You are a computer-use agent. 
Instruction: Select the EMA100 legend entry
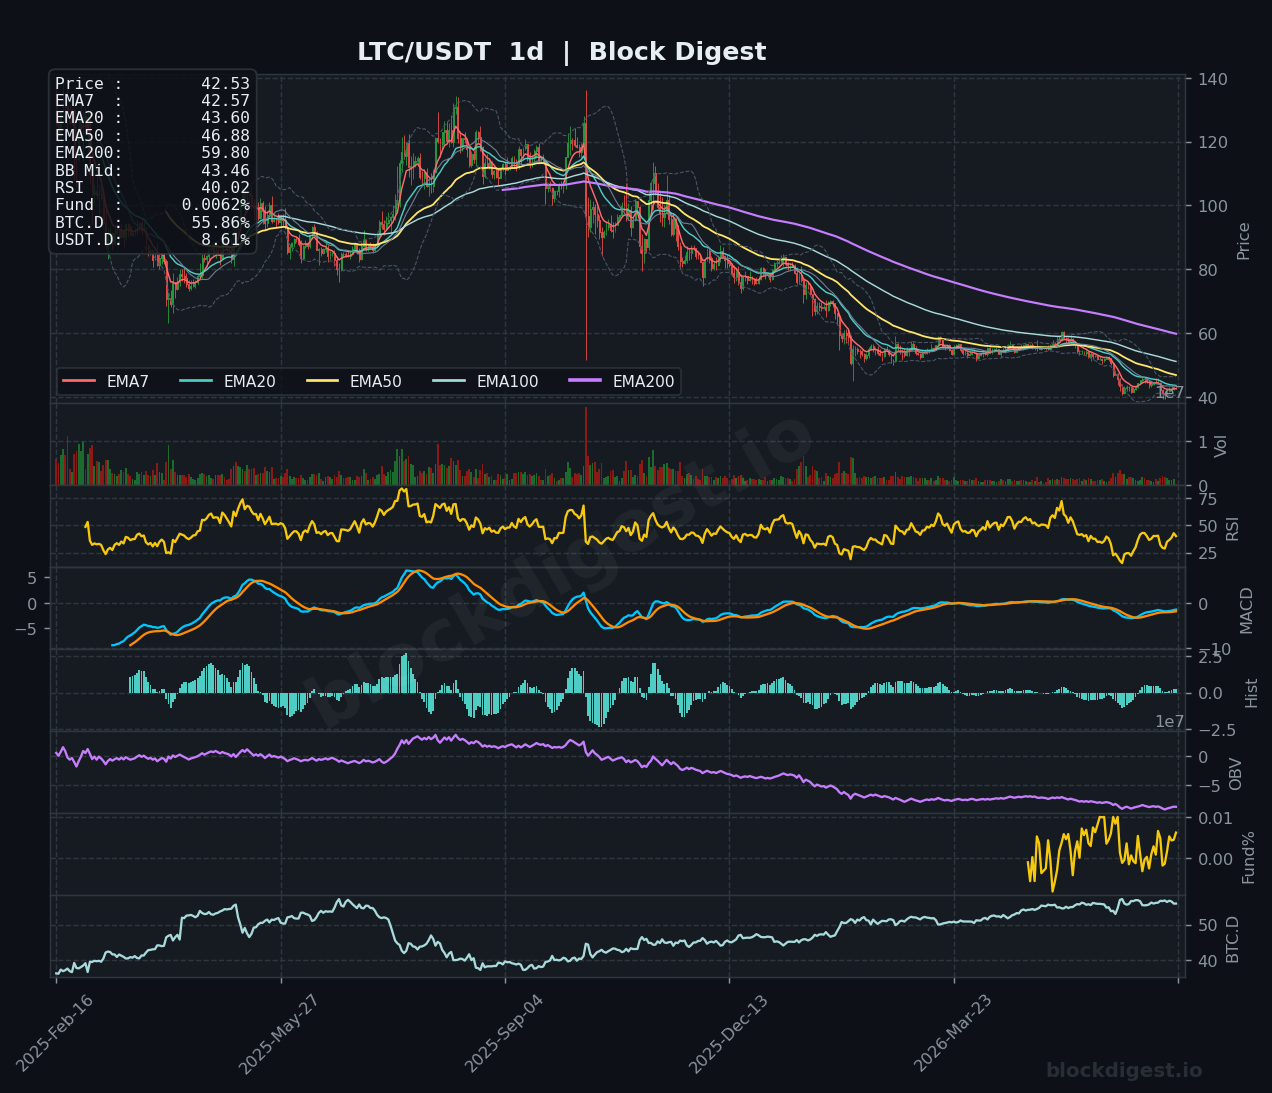pyautogui.click(x=485, y=381)
